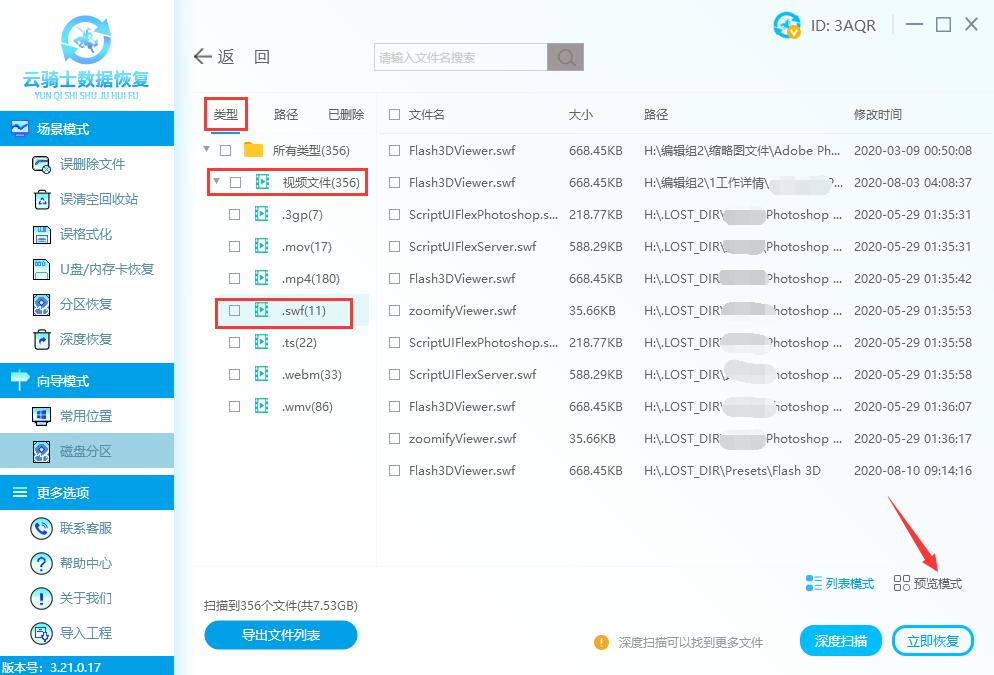
Task: Click the 导出文件列表 button
Action: click(281, 634)
